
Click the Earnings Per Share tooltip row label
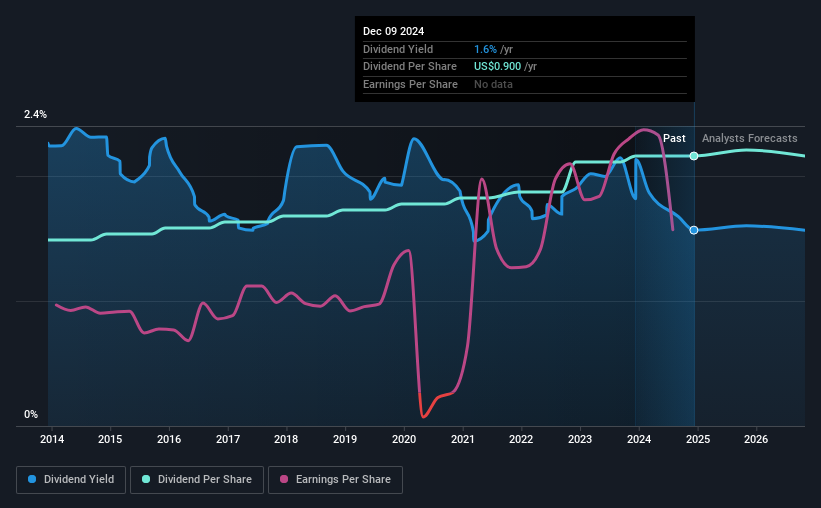click(410, 84)
